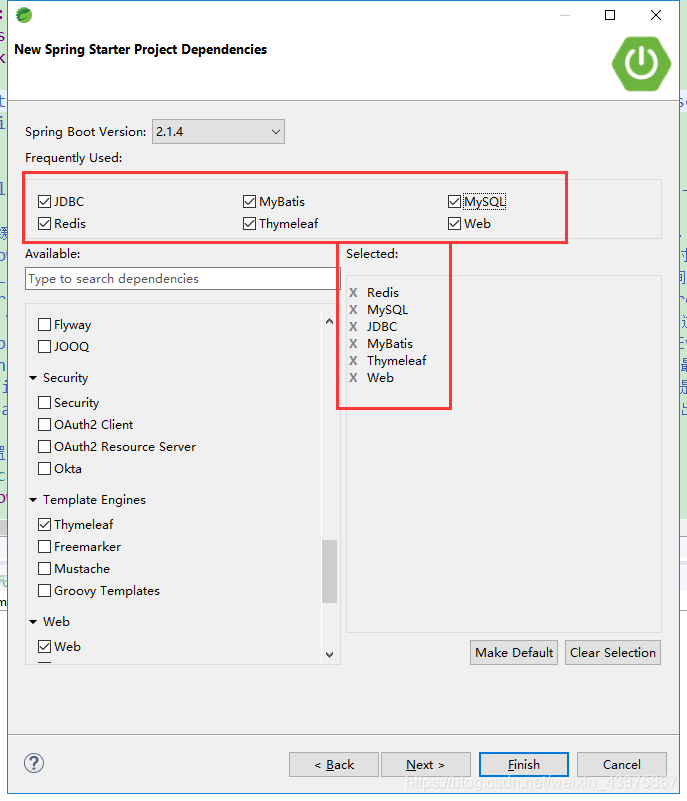687x801 pixels.
Task: Uncheck Redis in Frequently Used
Action: pyautogui.click(x=44, y=223)
